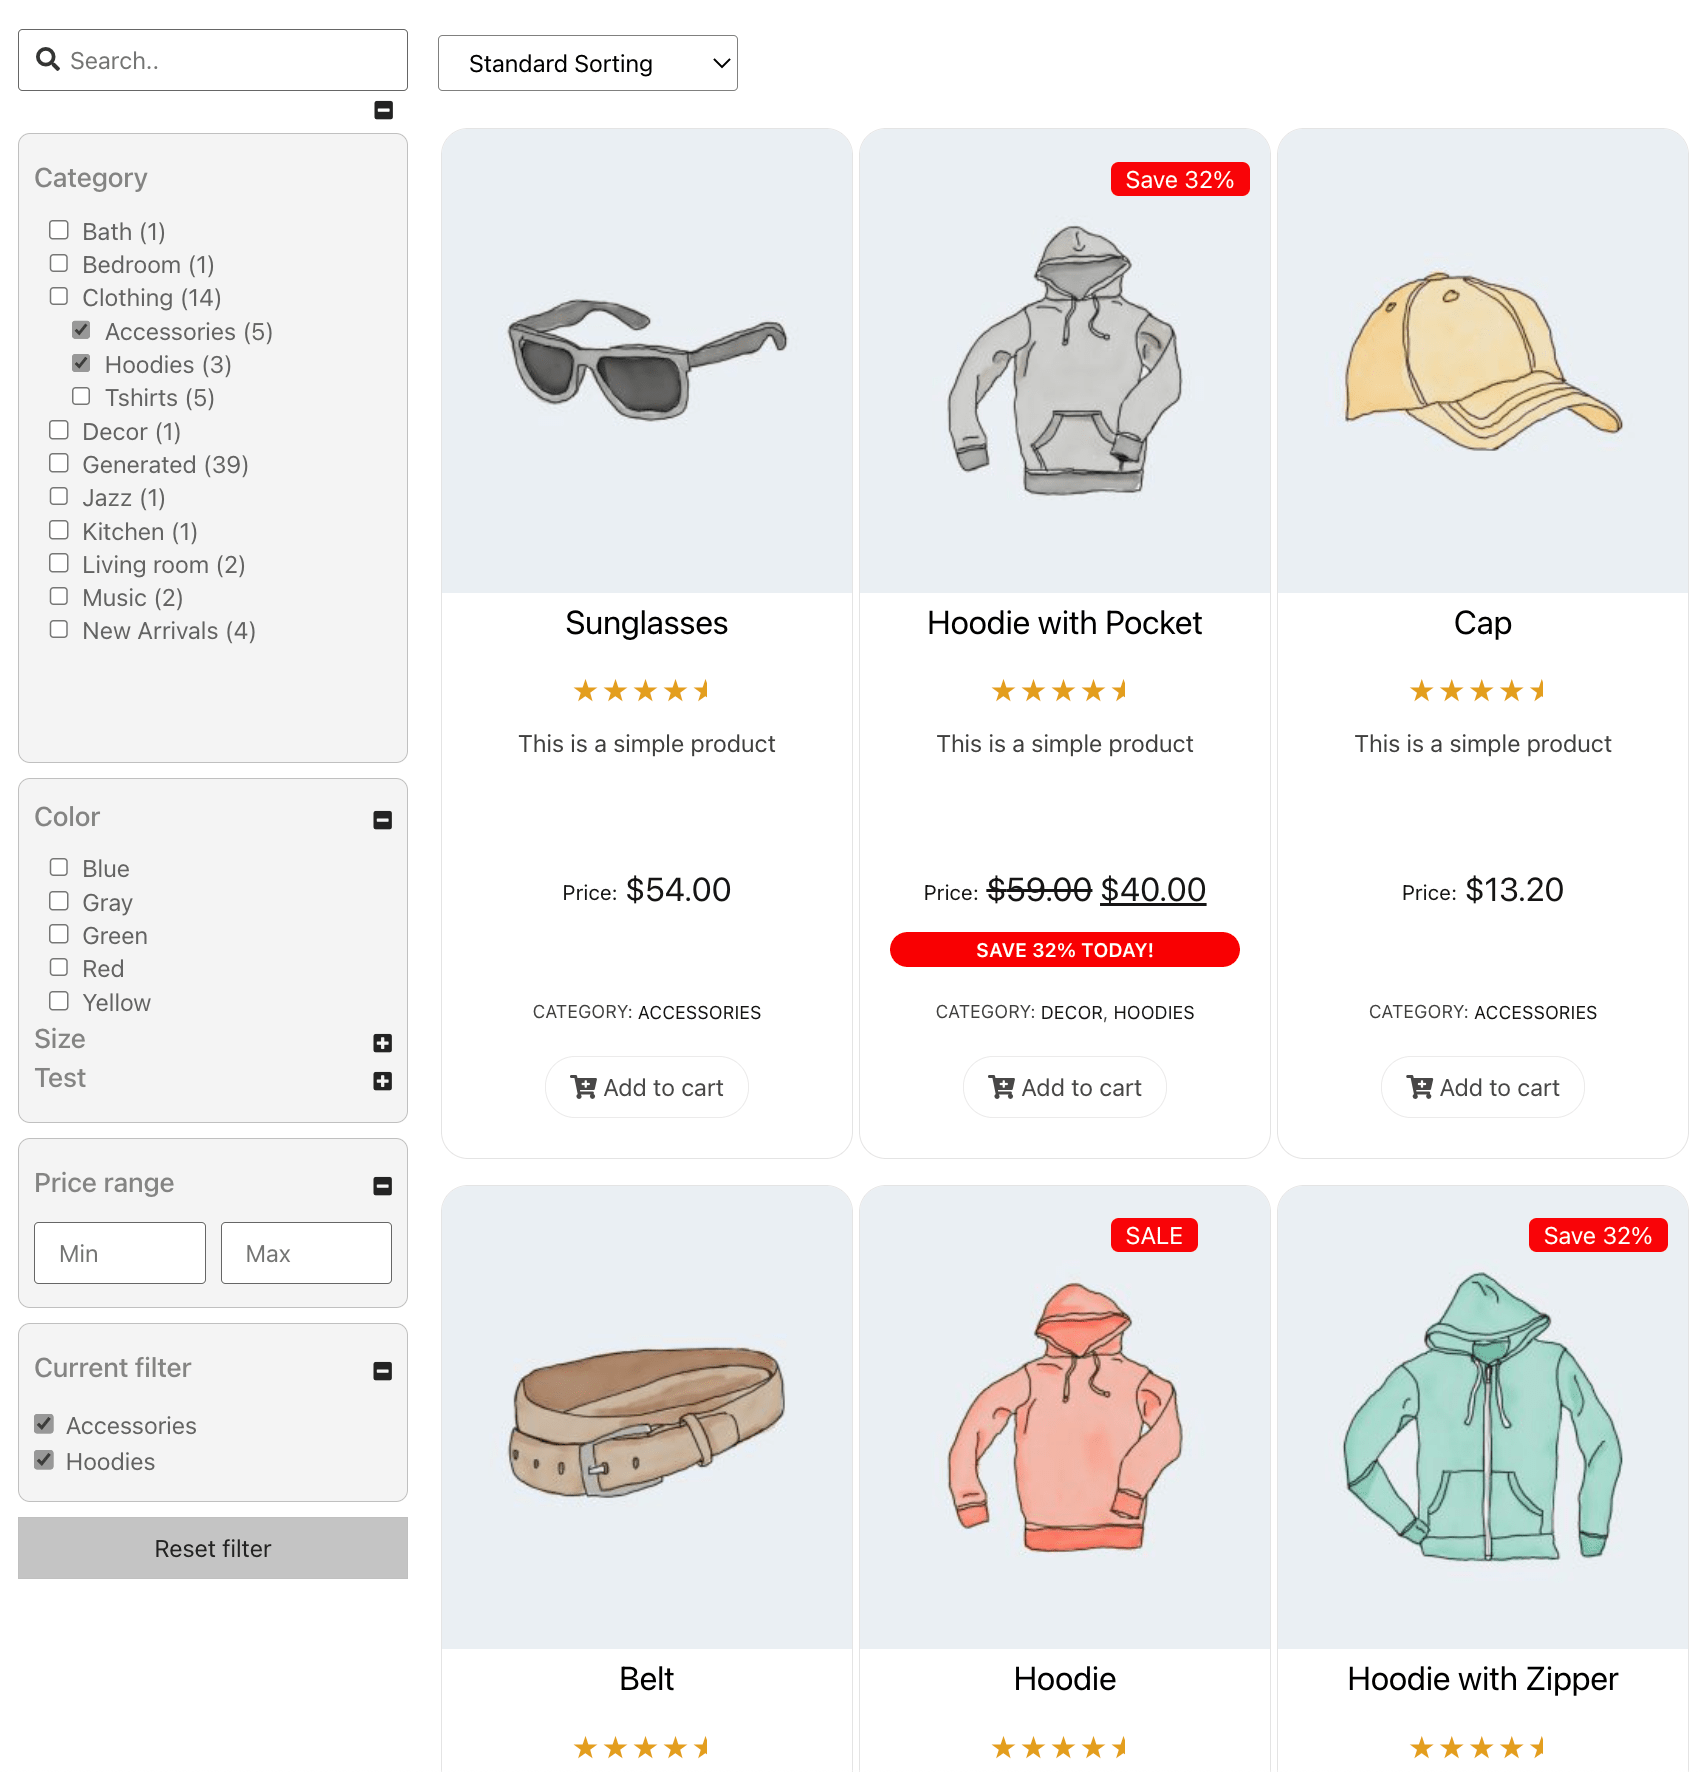Image resolution: width=1706 pixels, height=1772 pixels.
Task: Click the Reset filter button
Action: point(212,1548)
